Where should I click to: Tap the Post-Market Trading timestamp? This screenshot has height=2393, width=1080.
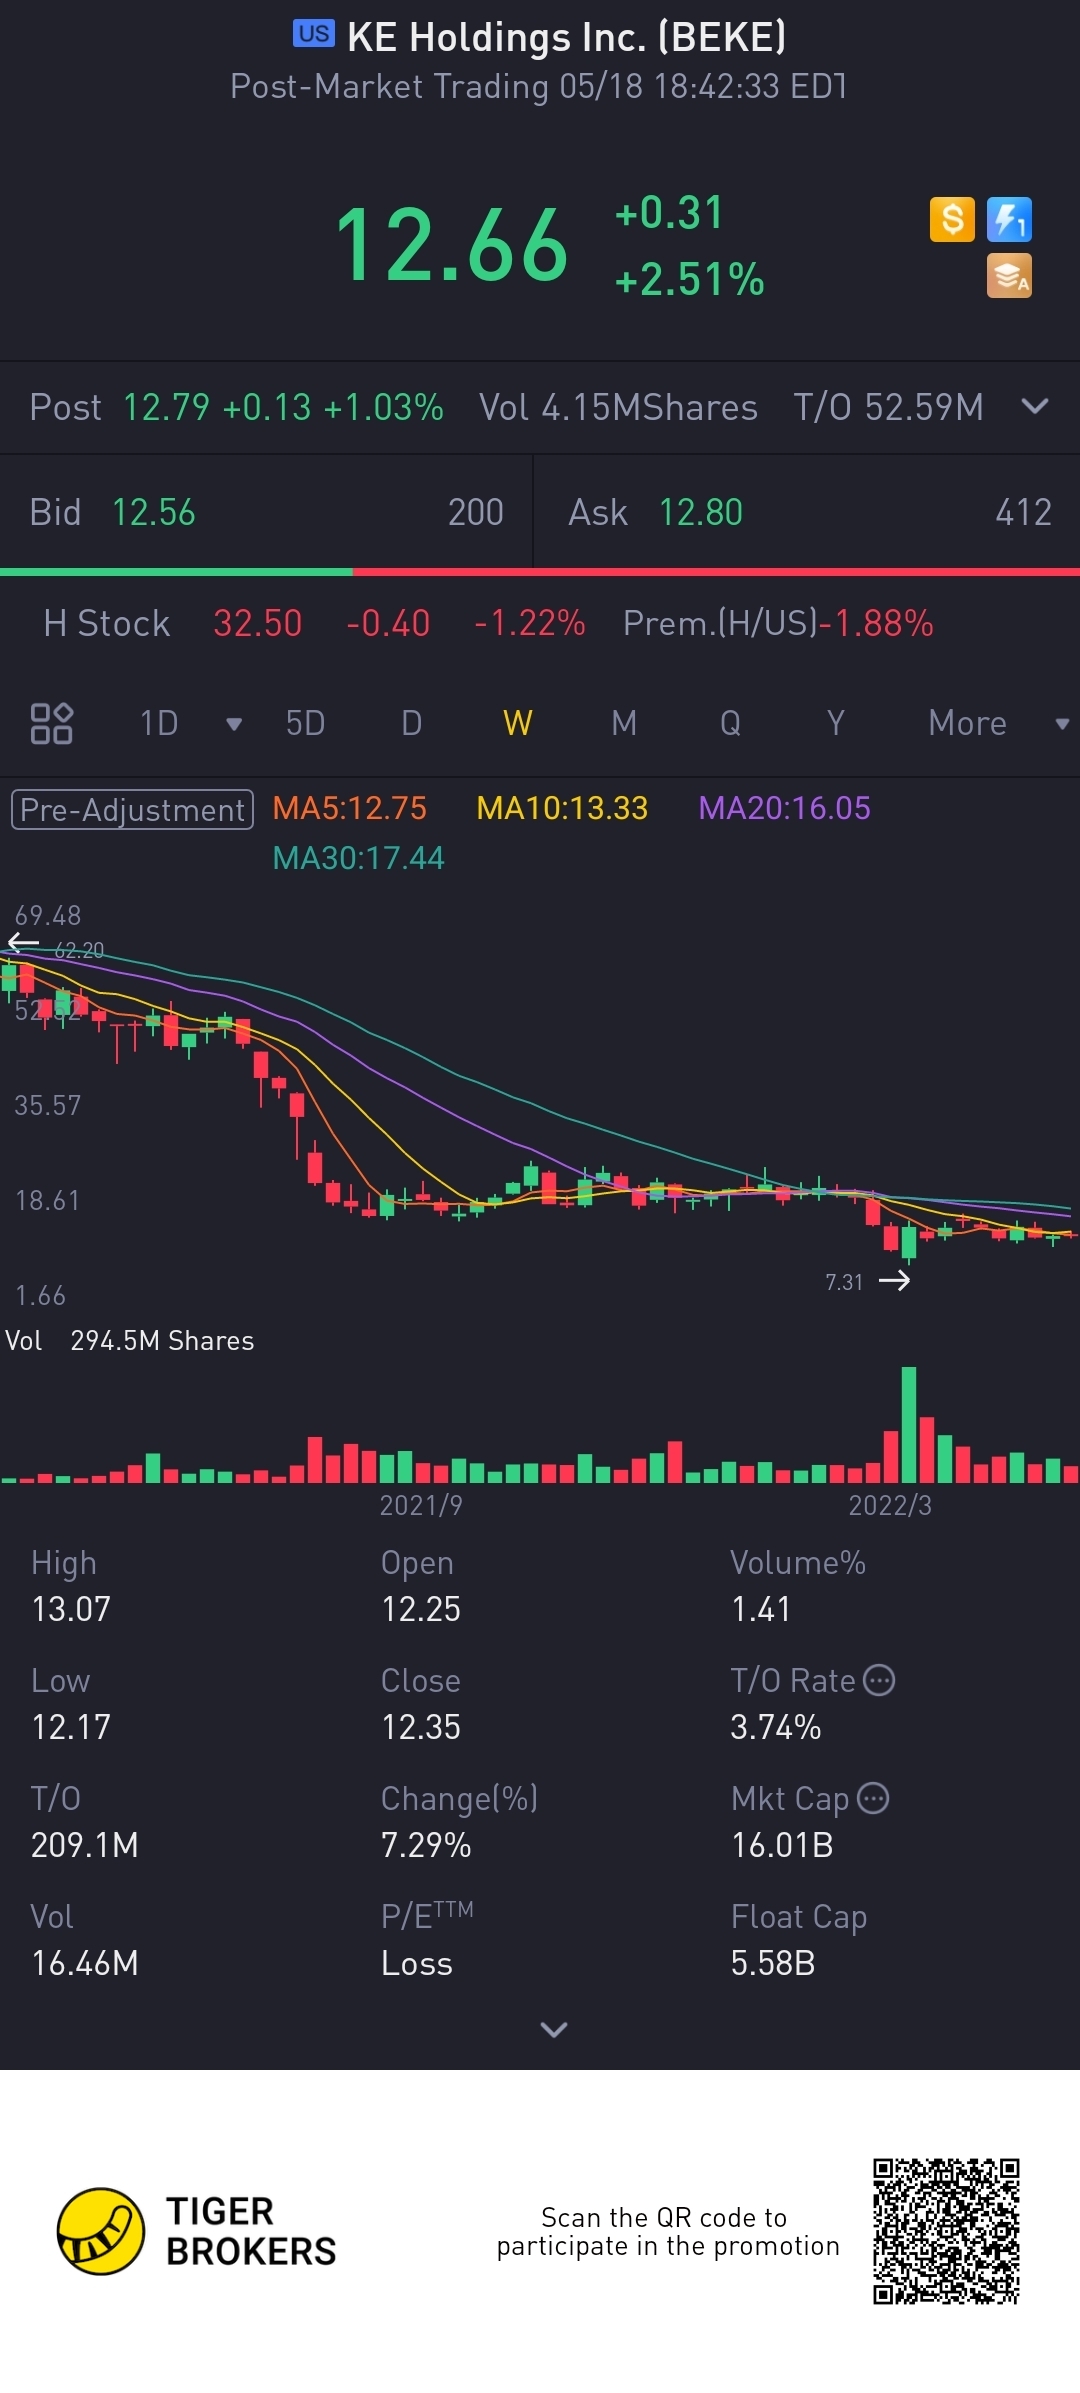539,86
